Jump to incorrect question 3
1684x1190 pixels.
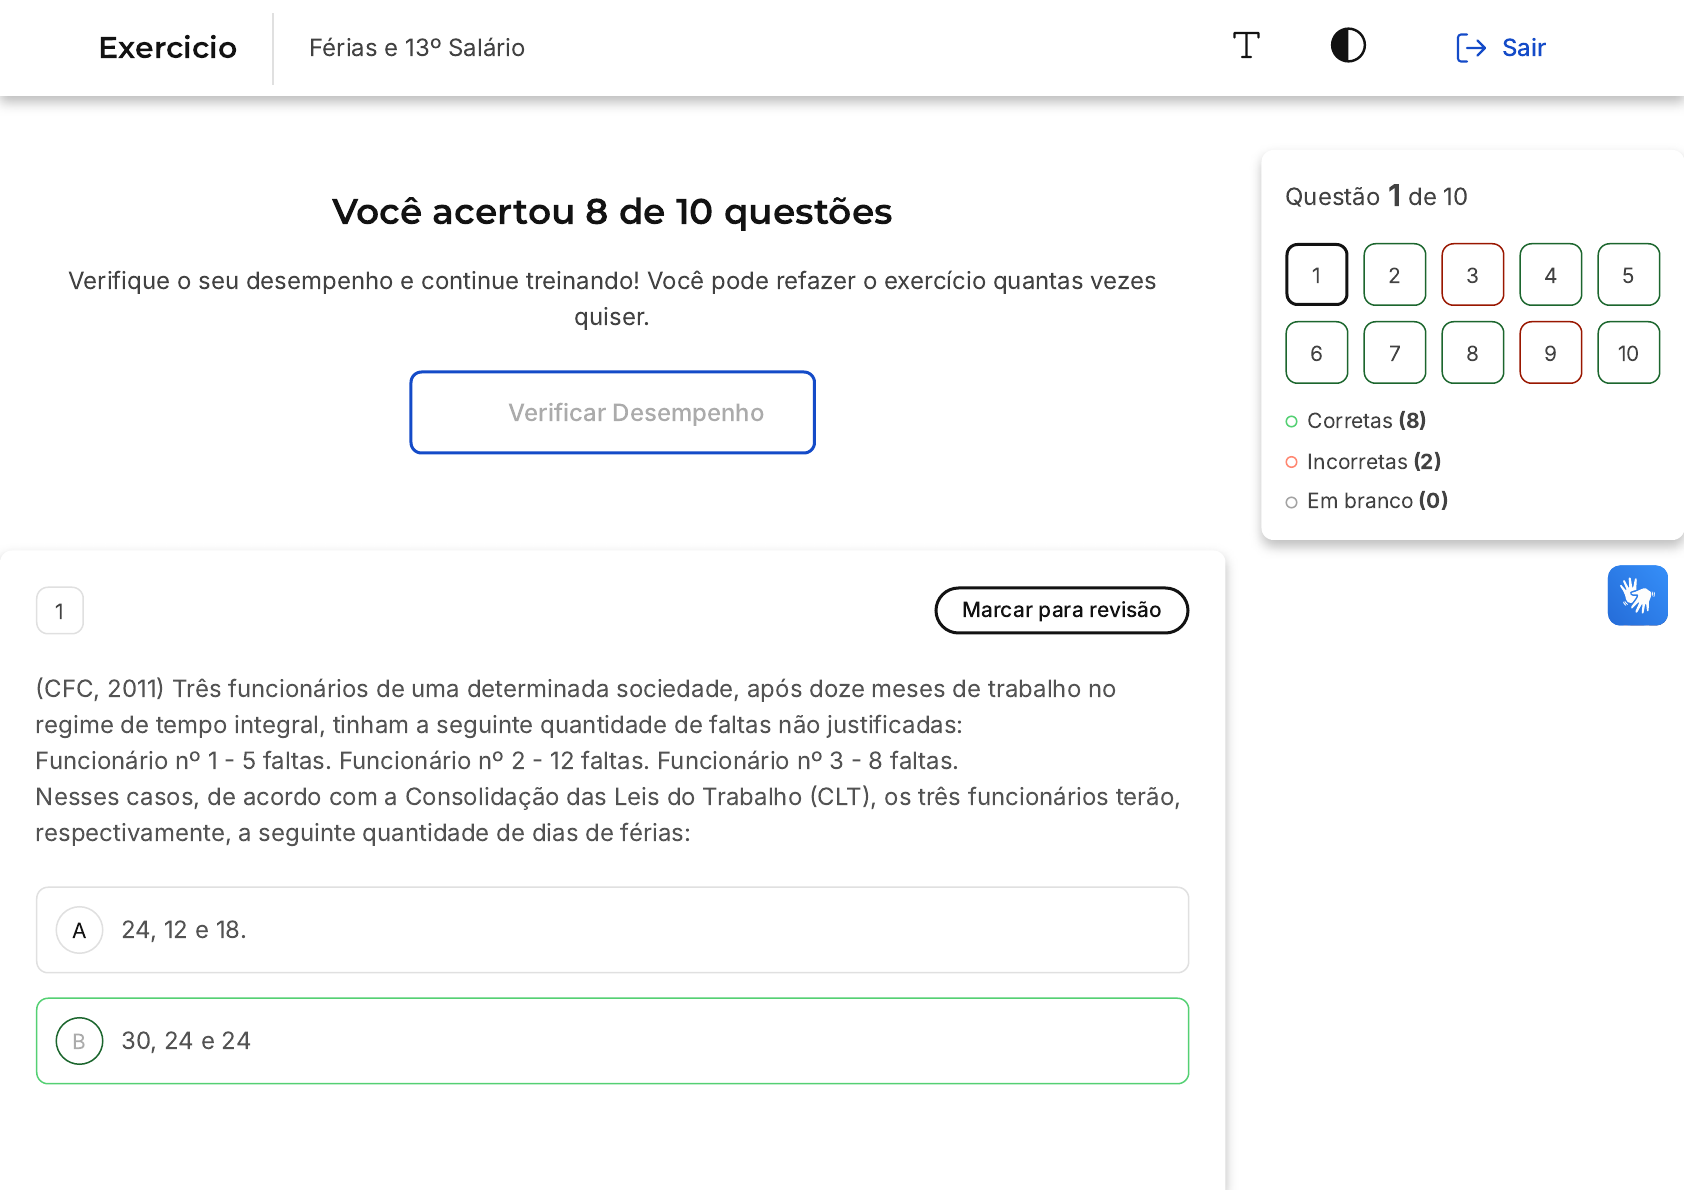[x=1472, y=275]
